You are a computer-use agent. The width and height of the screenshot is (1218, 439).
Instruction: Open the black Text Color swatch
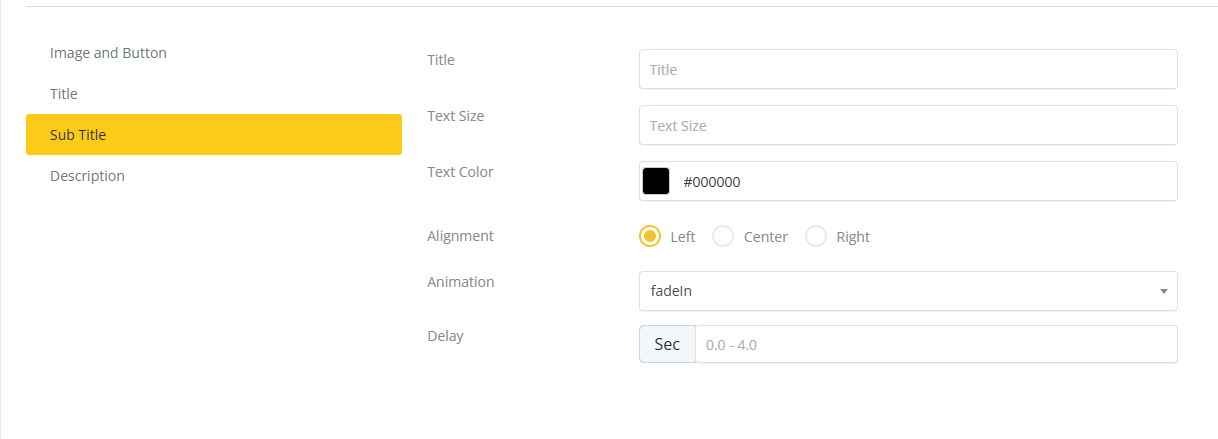[656, 182]
